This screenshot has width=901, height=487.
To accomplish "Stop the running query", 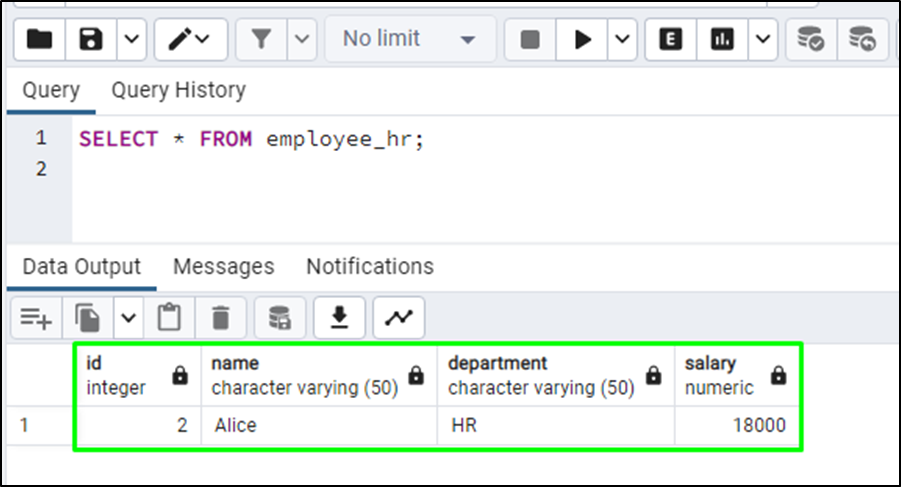I will click(530, 39).
